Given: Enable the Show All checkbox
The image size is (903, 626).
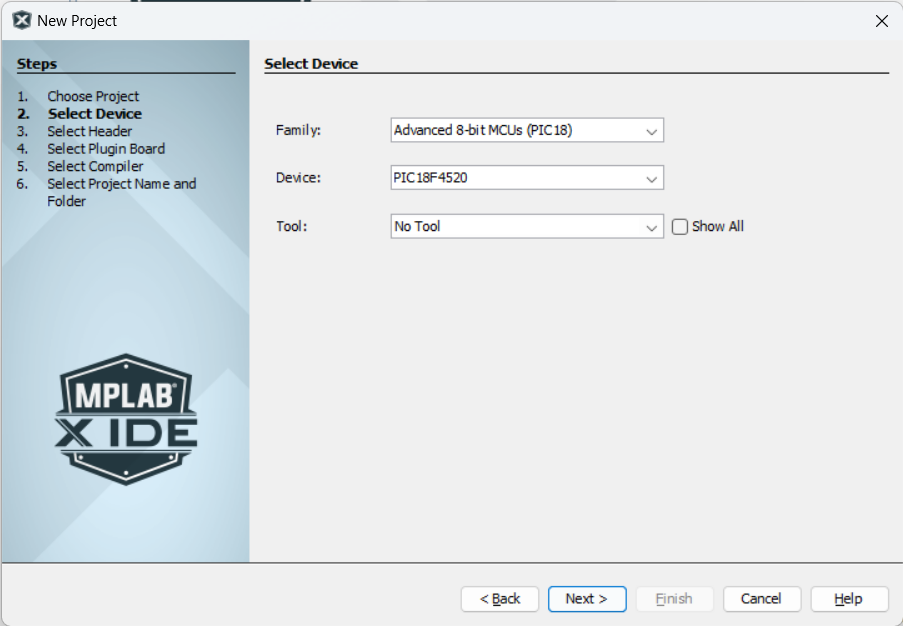Looking at the screenshot, I should click(680, 227).
